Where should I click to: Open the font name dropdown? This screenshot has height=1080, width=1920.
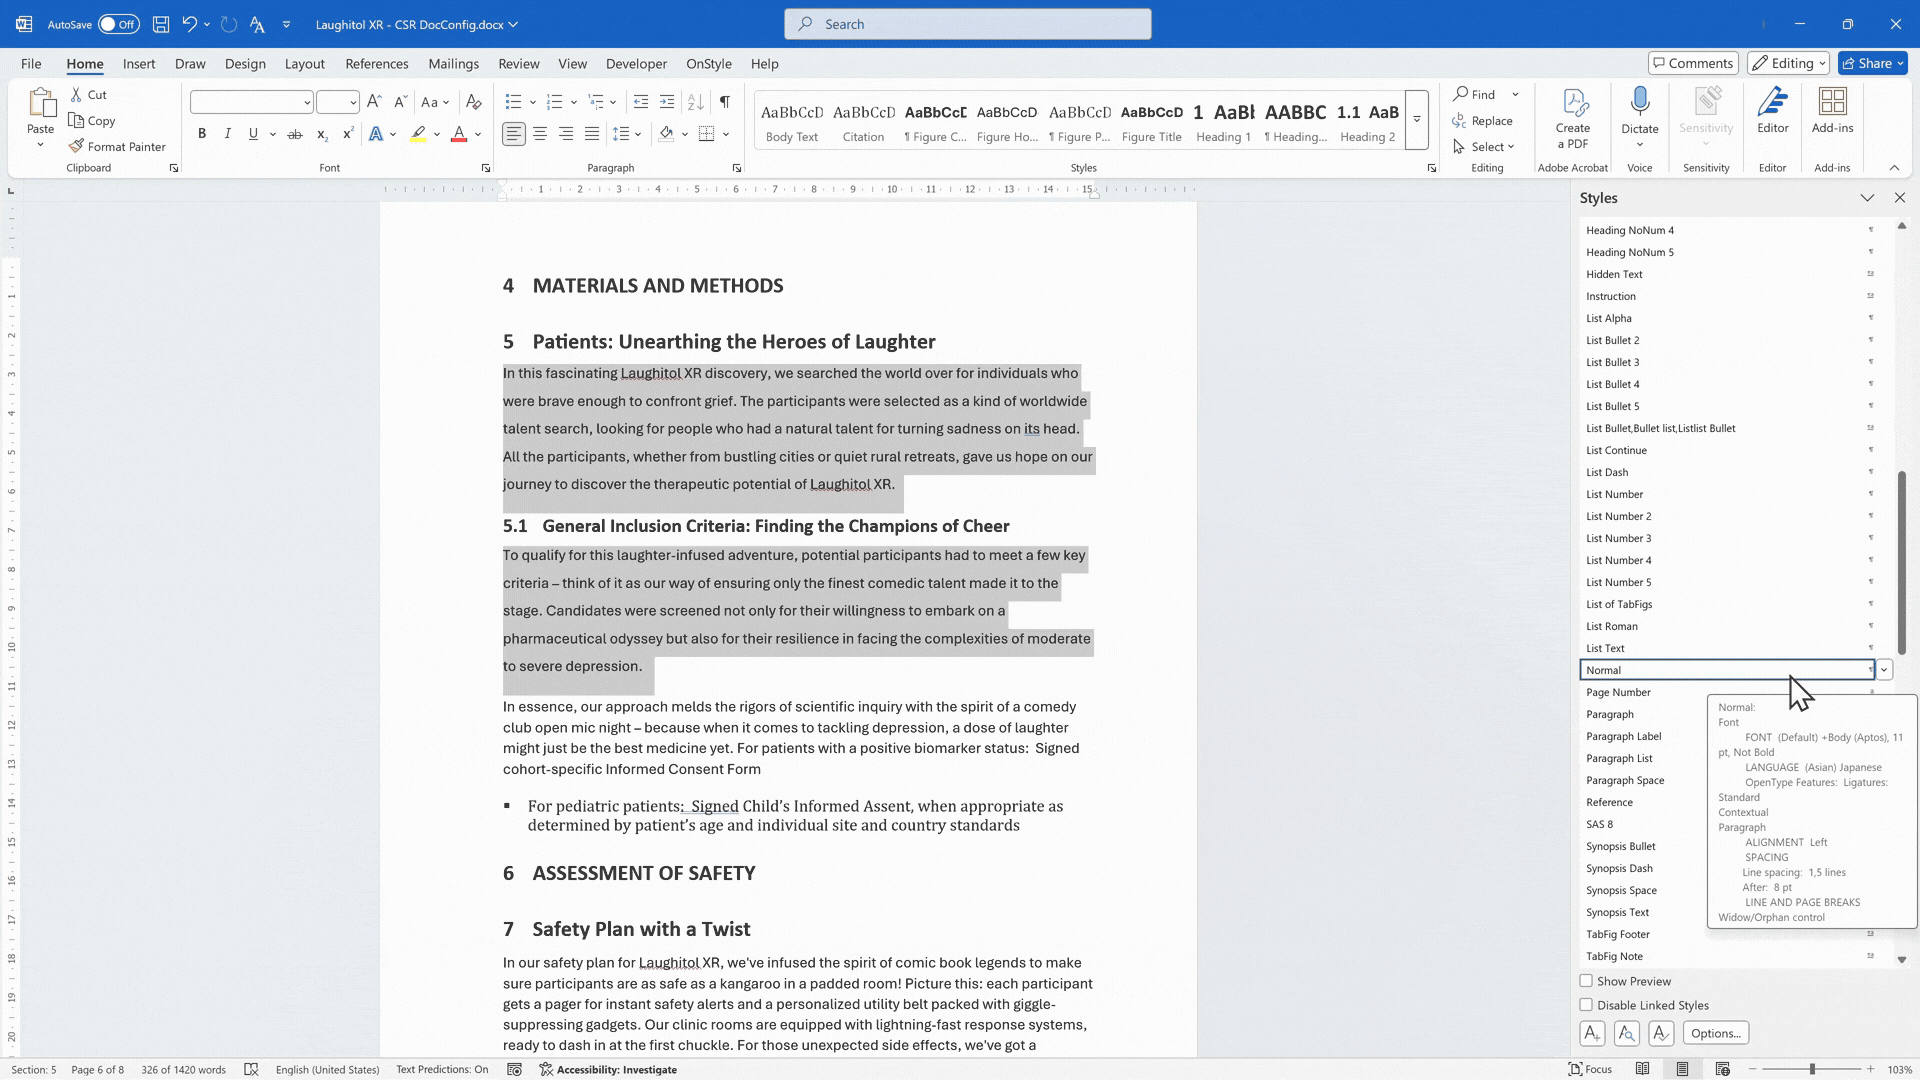tap(307, 102)
